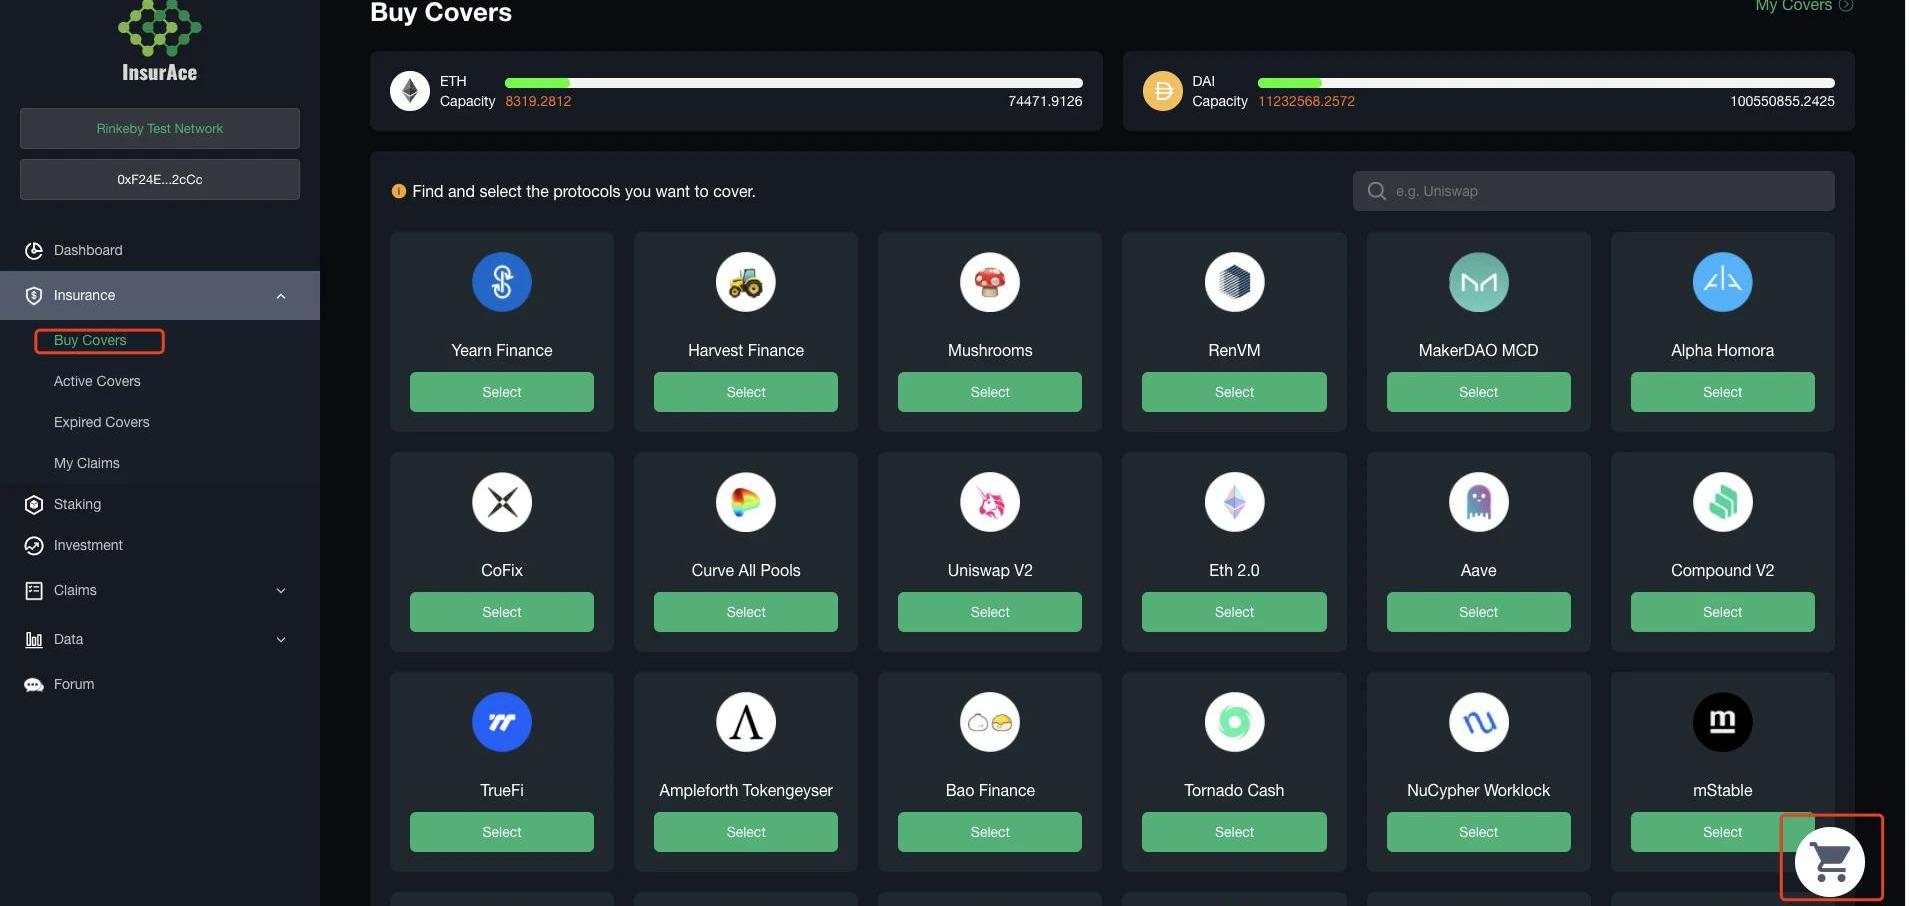
Task: Click the ETH total 74471.9126
Action: (x=1045, y=102)
